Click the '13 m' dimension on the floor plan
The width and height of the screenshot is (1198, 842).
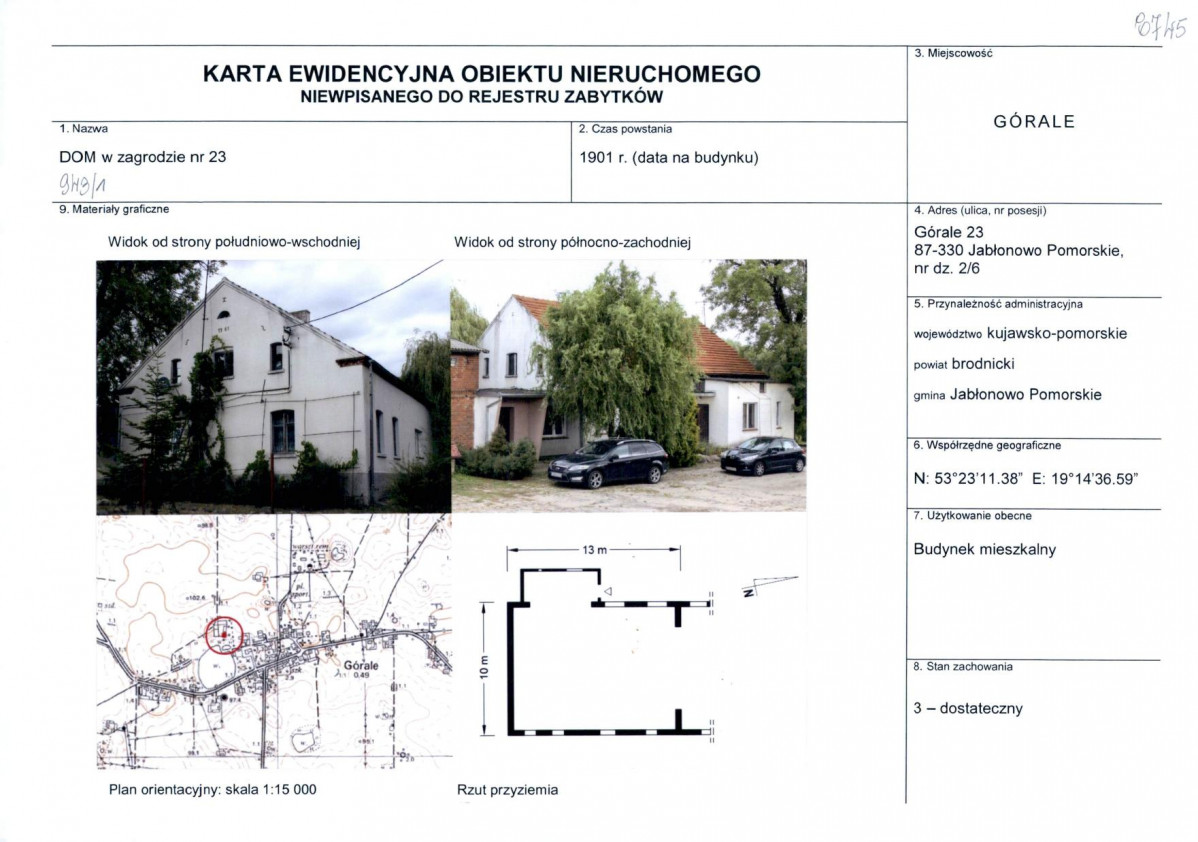[x=594, y=549]
